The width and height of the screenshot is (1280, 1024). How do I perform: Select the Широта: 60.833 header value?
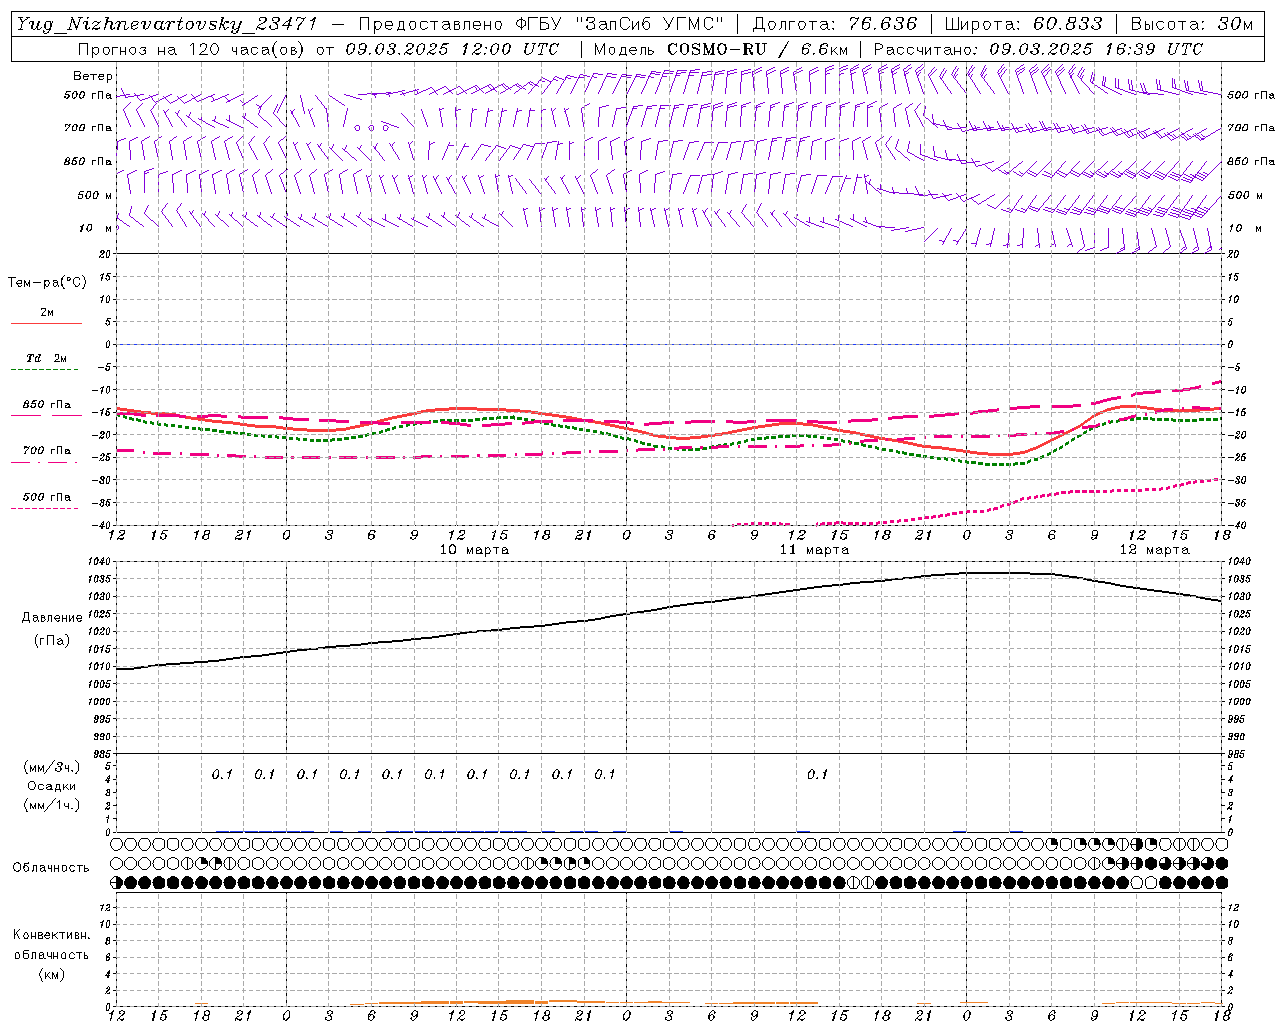coord(1023,24)
